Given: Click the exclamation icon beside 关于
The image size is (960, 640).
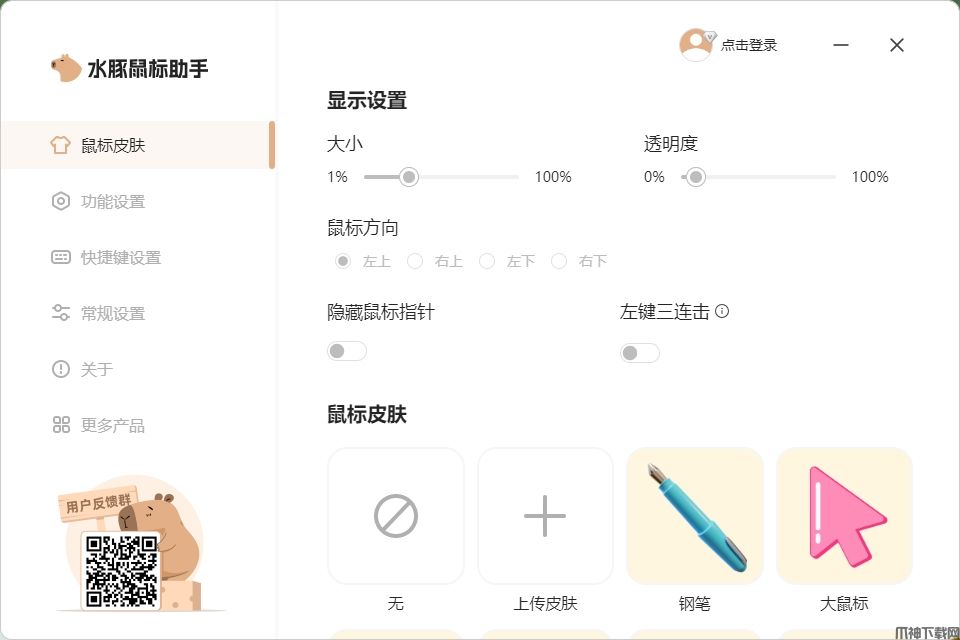Looking at the screenshot, I should point(61,369).
